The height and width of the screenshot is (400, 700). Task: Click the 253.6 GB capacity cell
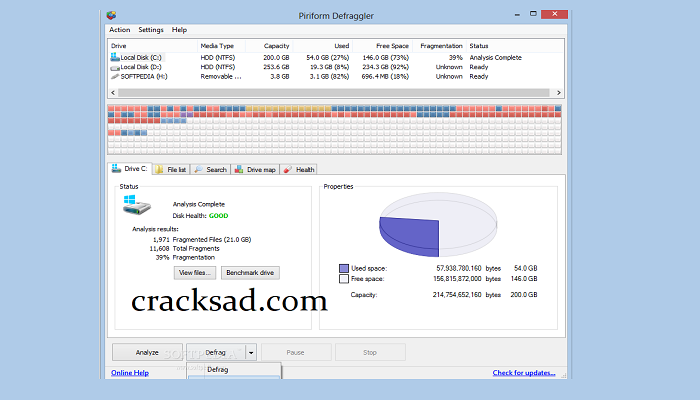tap(276, 67)
